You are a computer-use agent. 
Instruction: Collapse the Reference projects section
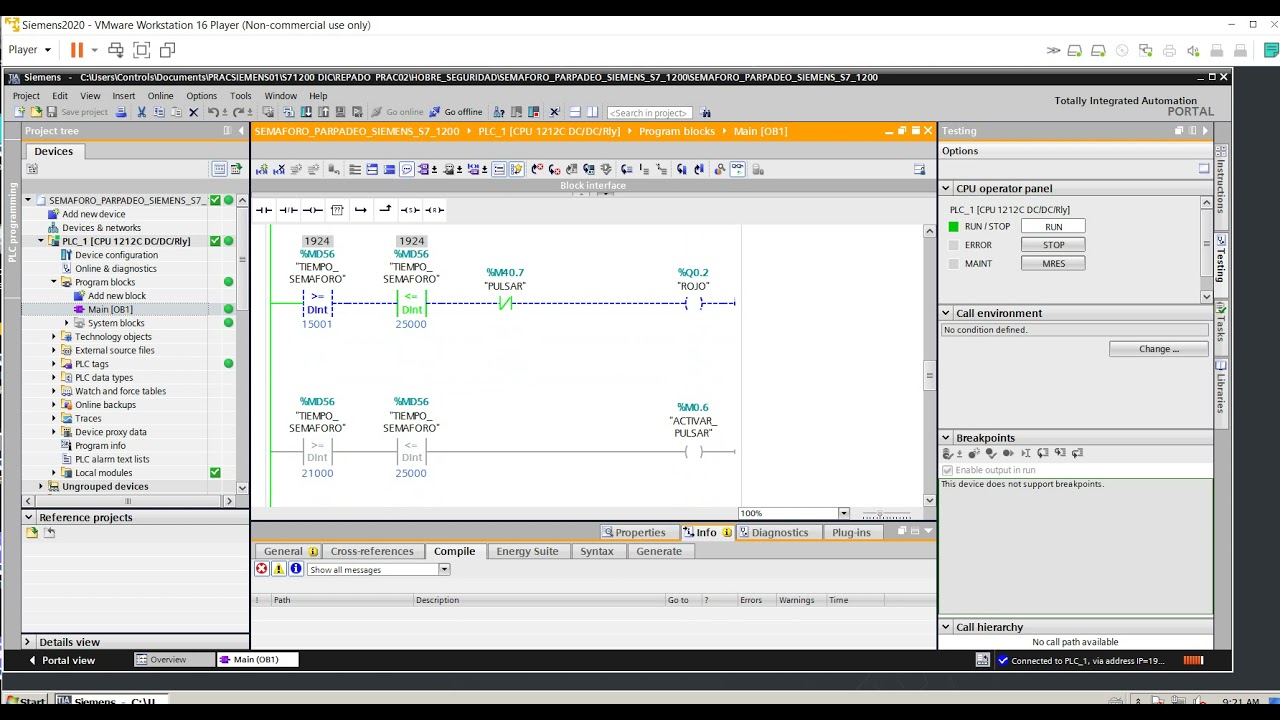click(x=29, y=517)
